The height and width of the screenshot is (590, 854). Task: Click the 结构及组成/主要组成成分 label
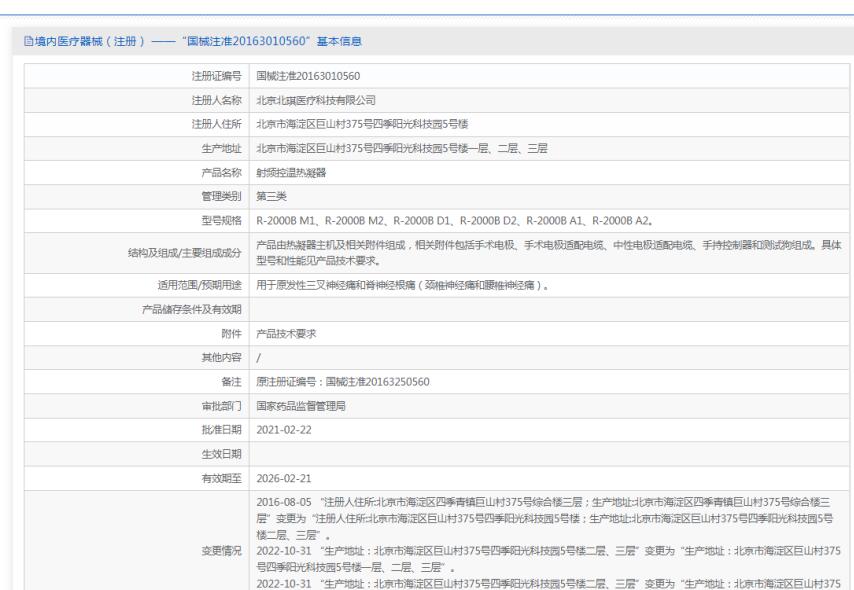pyautogui.click(x=185, y=253)
